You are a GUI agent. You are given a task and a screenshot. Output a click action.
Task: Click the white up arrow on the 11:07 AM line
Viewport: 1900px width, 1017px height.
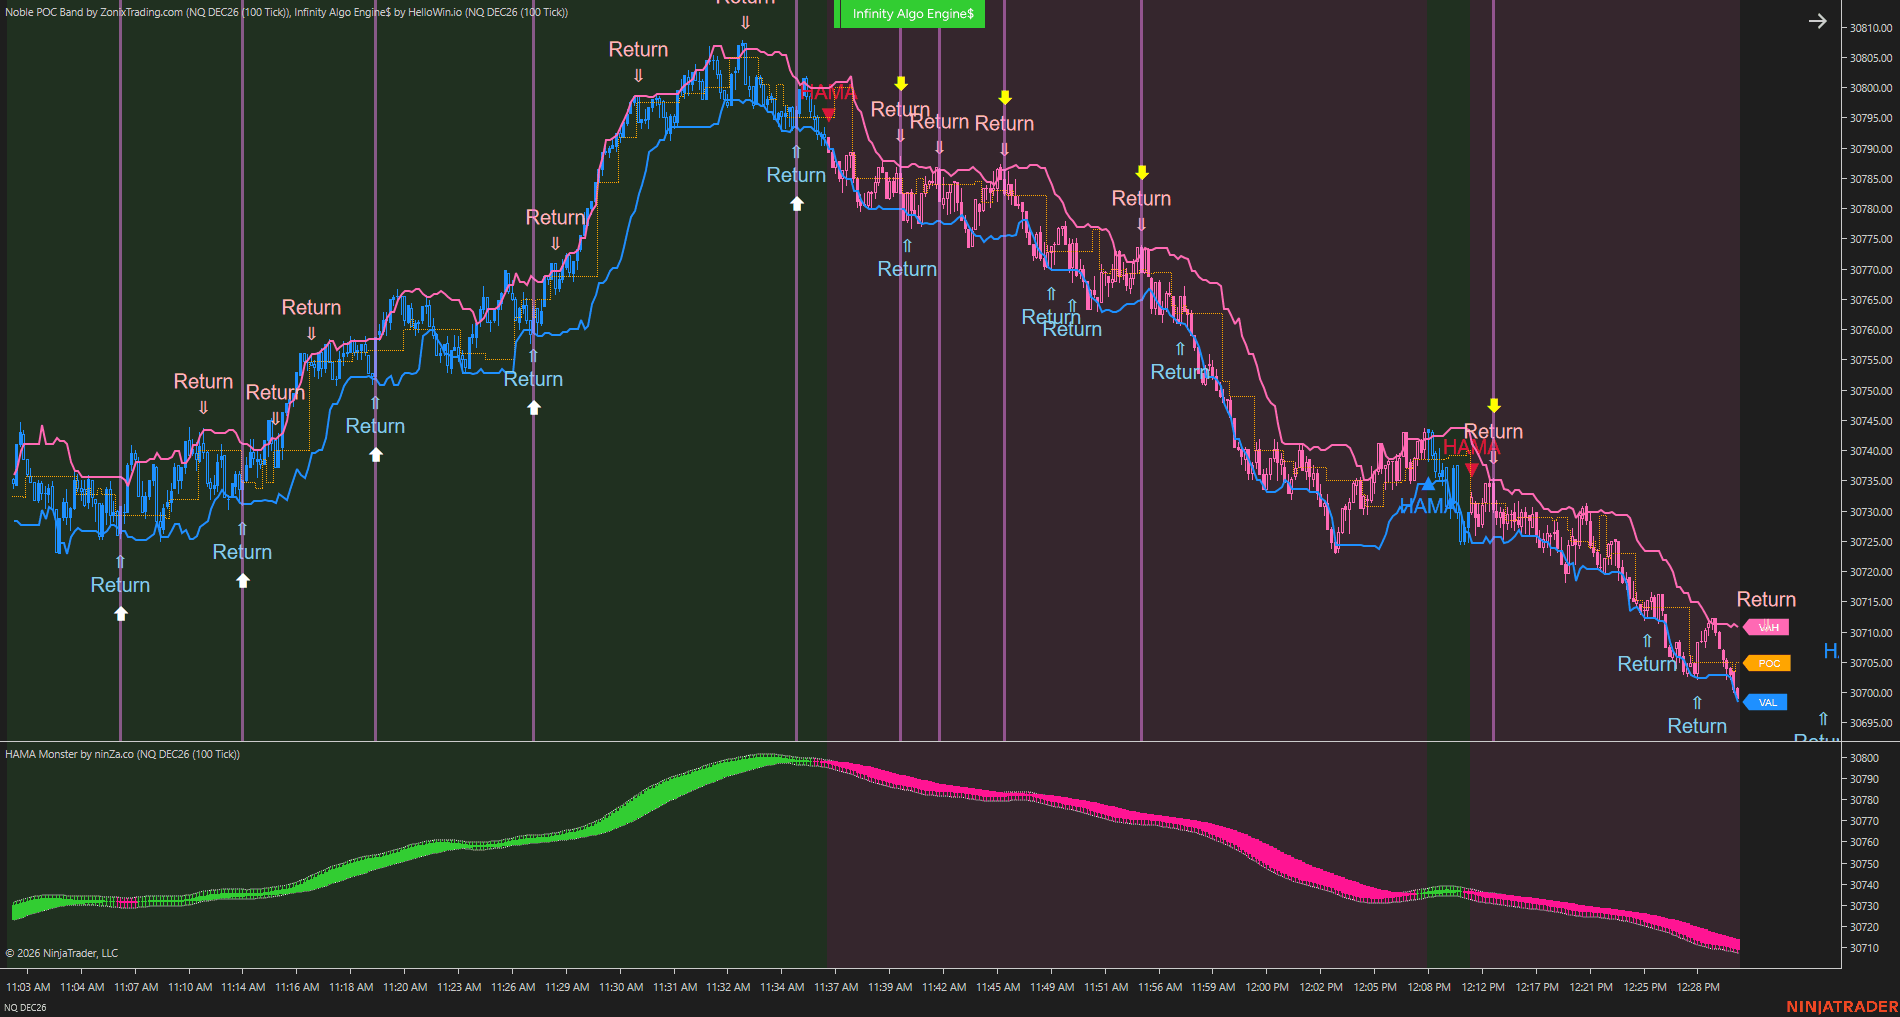[x=120, y=613]
